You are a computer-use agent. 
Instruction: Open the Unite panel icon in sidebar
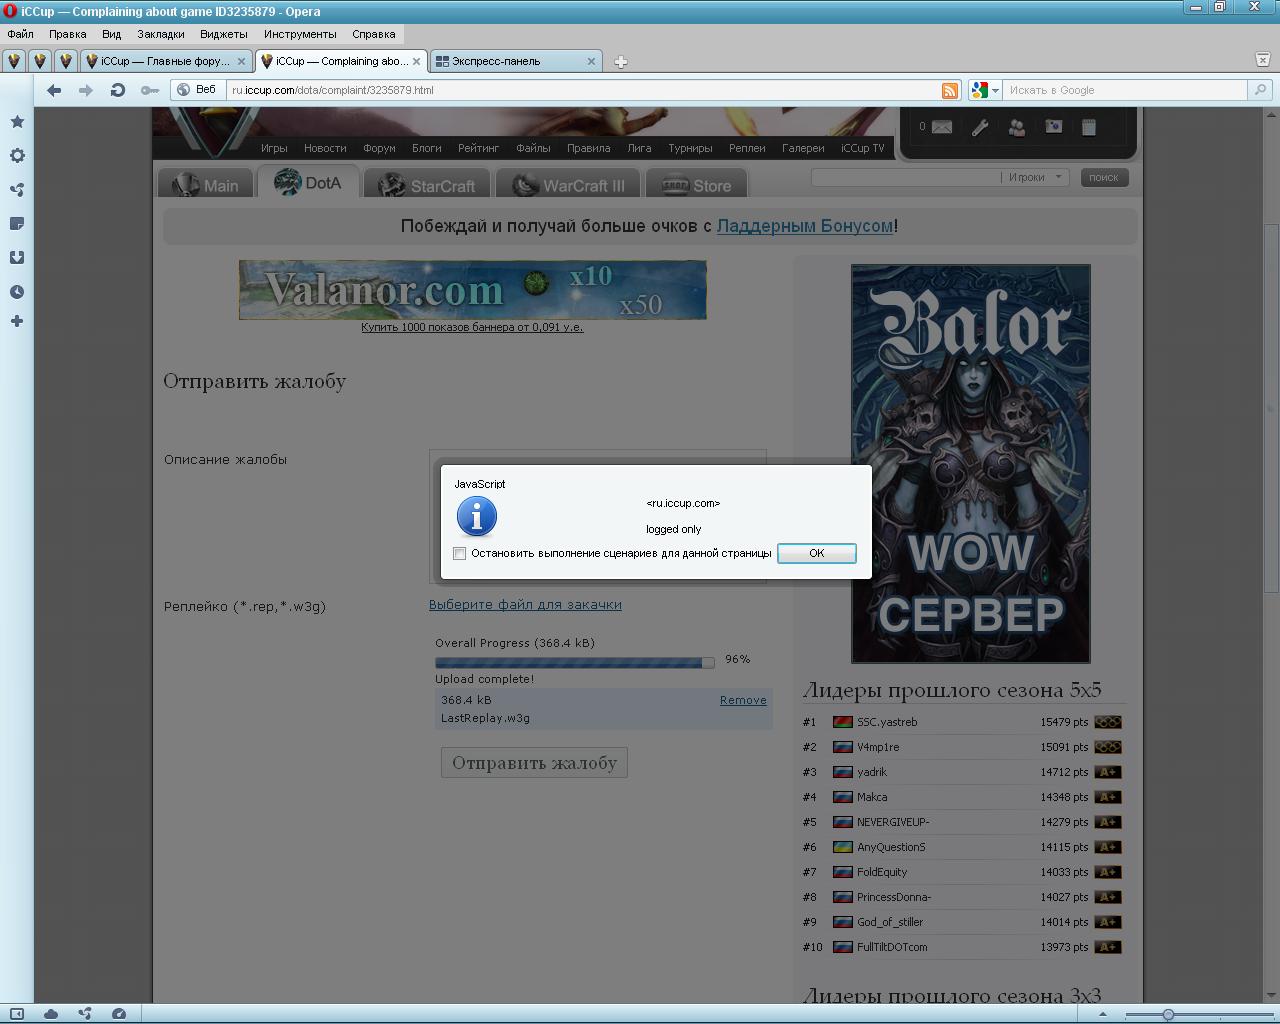17,190
